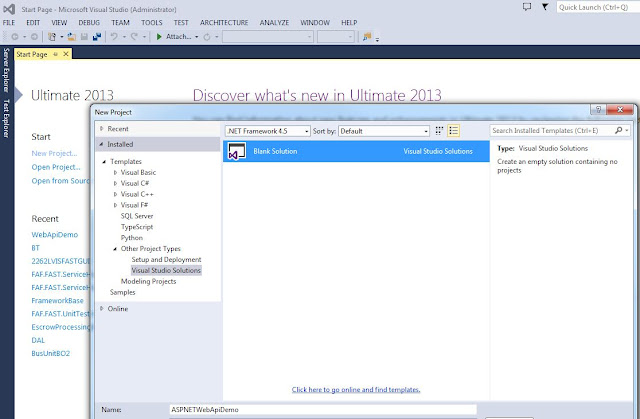Click the go online and find templates link
The image size is (640, 419).
coord(356,390)
